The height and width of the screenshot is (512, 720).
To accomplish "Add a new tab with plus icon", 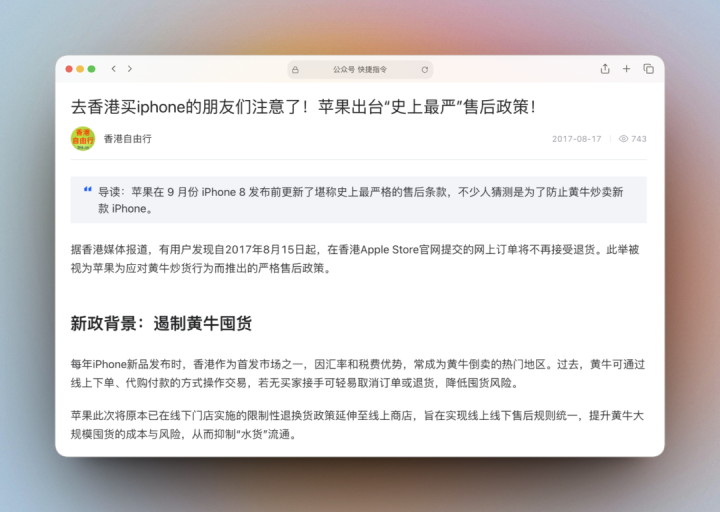I will [x=626, y=69].
